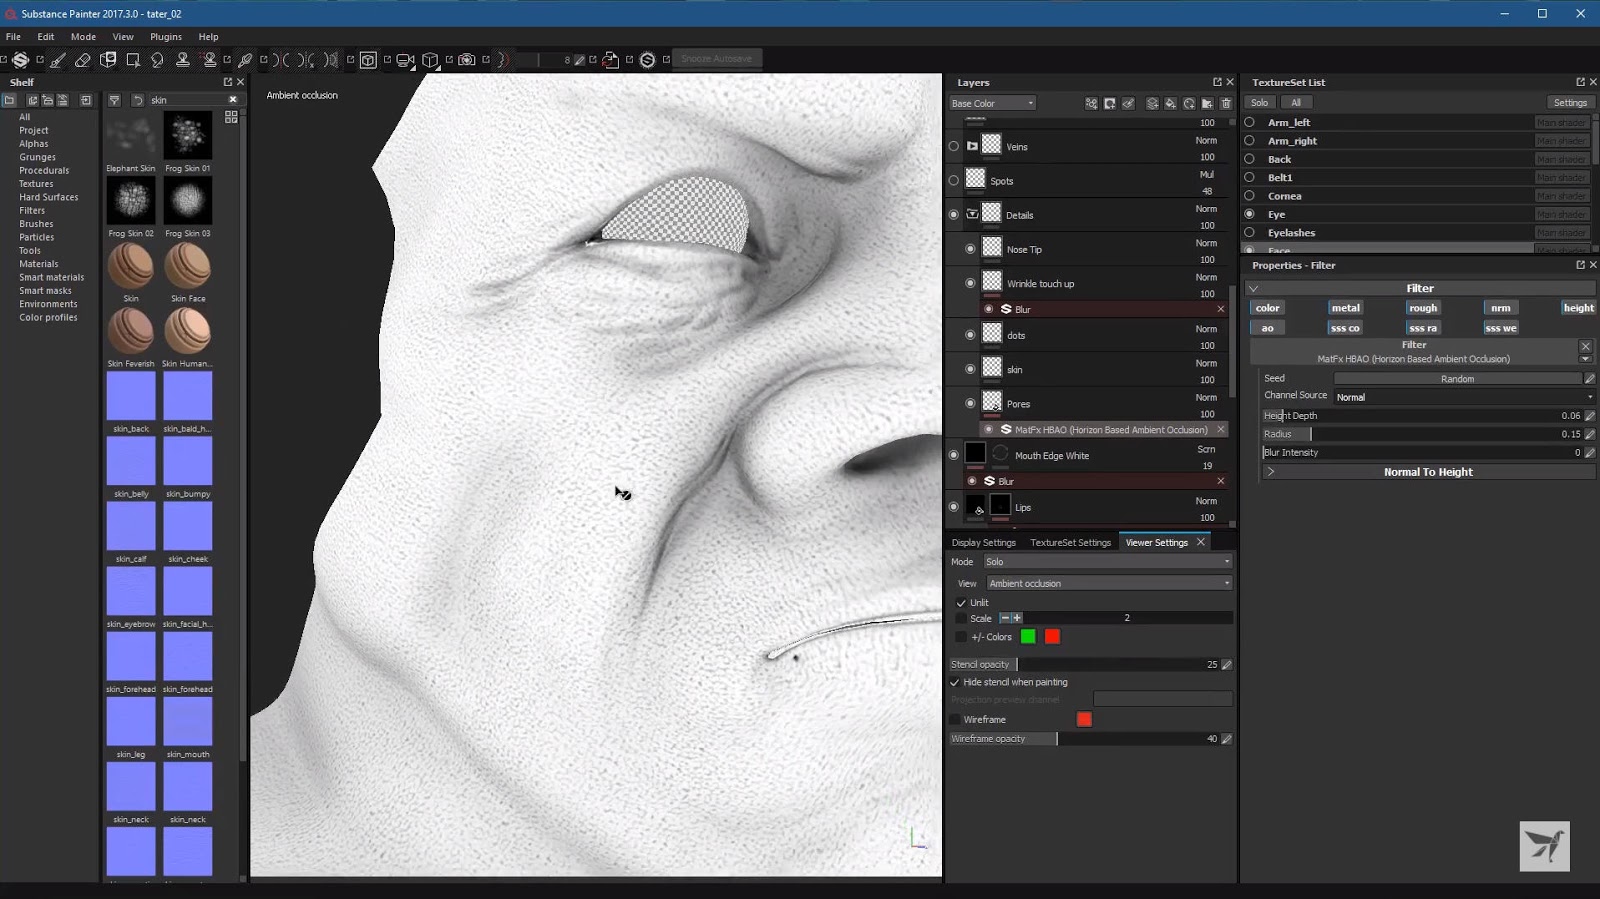Select the Clone stamp tool
This screenshot has width=1600, height=899.
[183, 60]
